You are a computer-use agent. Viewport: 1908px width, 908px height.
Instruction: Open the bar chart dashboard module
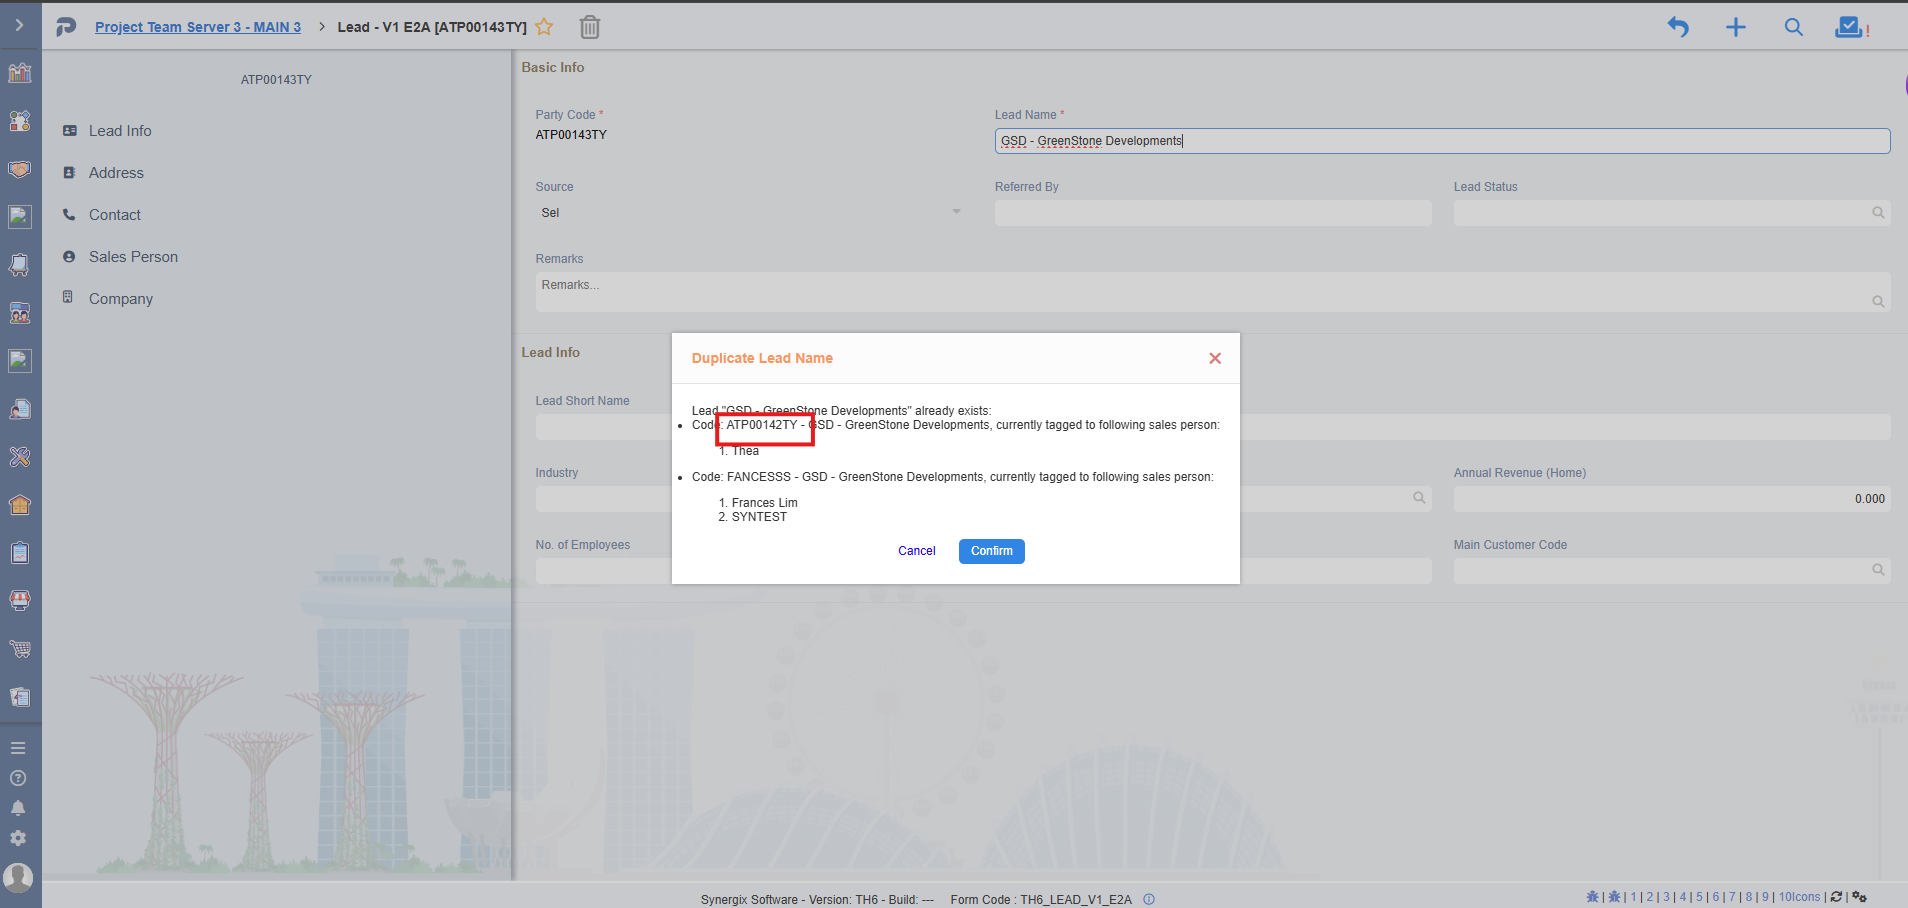coord(20,73)
